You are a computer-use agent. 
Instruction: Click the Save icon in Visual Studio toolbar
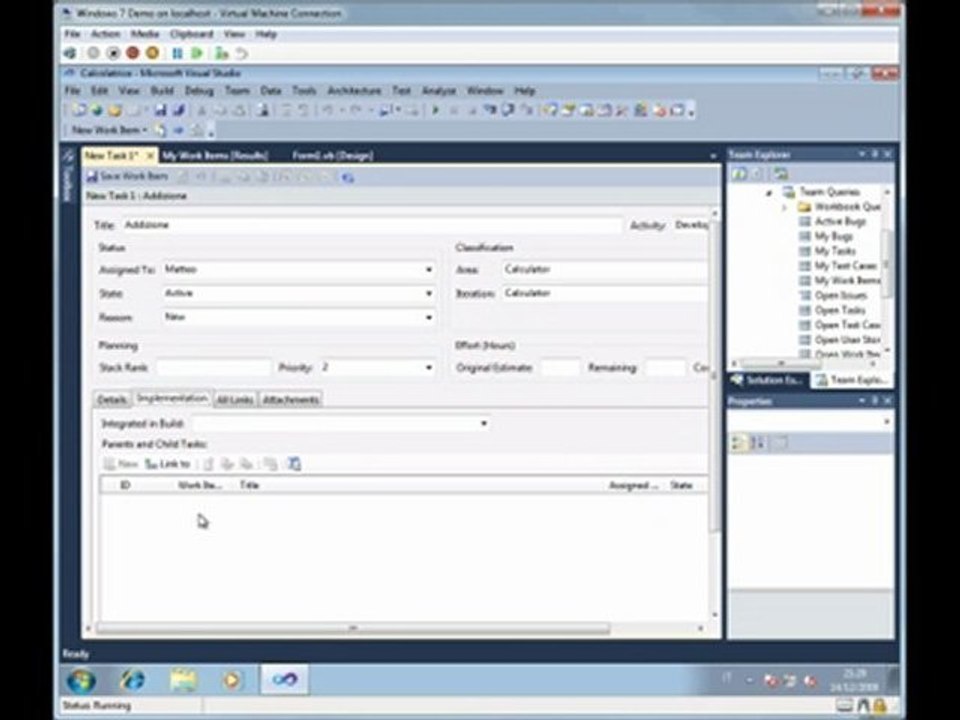click(160, 111)
